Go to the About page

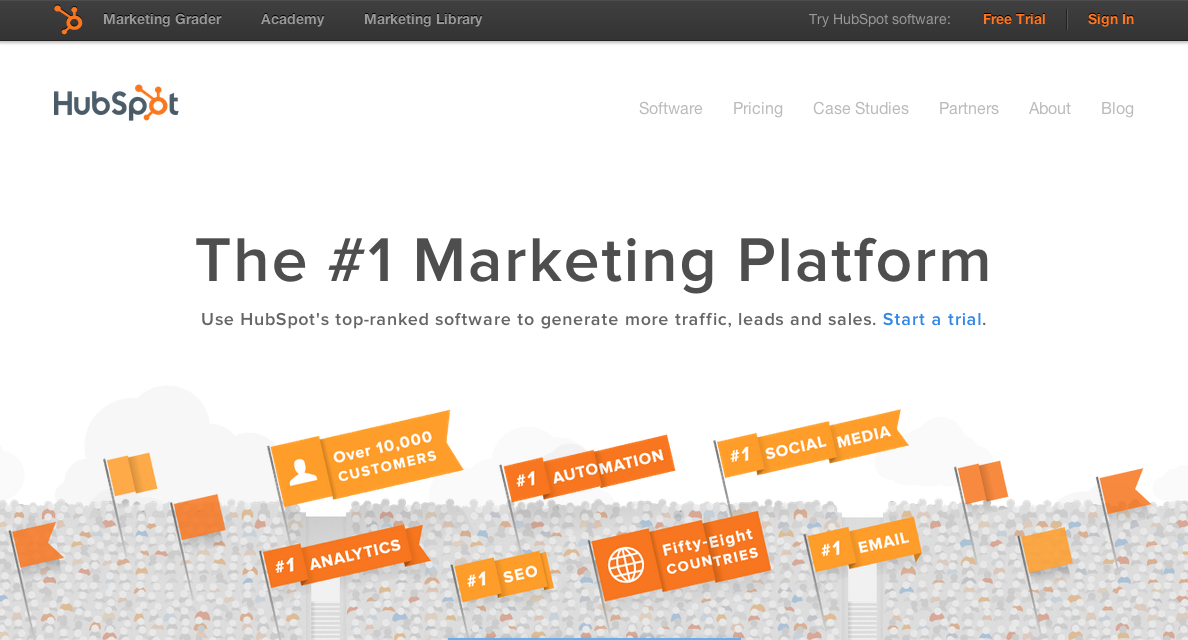coord(1049,108)
